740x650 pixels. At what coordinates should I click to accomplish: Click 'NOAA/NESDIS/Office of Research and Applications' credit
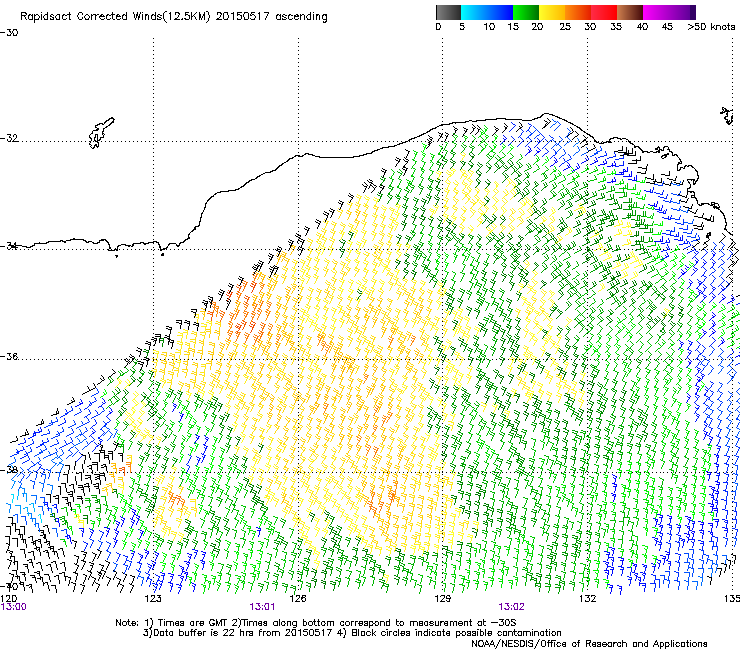click(589, 644)
